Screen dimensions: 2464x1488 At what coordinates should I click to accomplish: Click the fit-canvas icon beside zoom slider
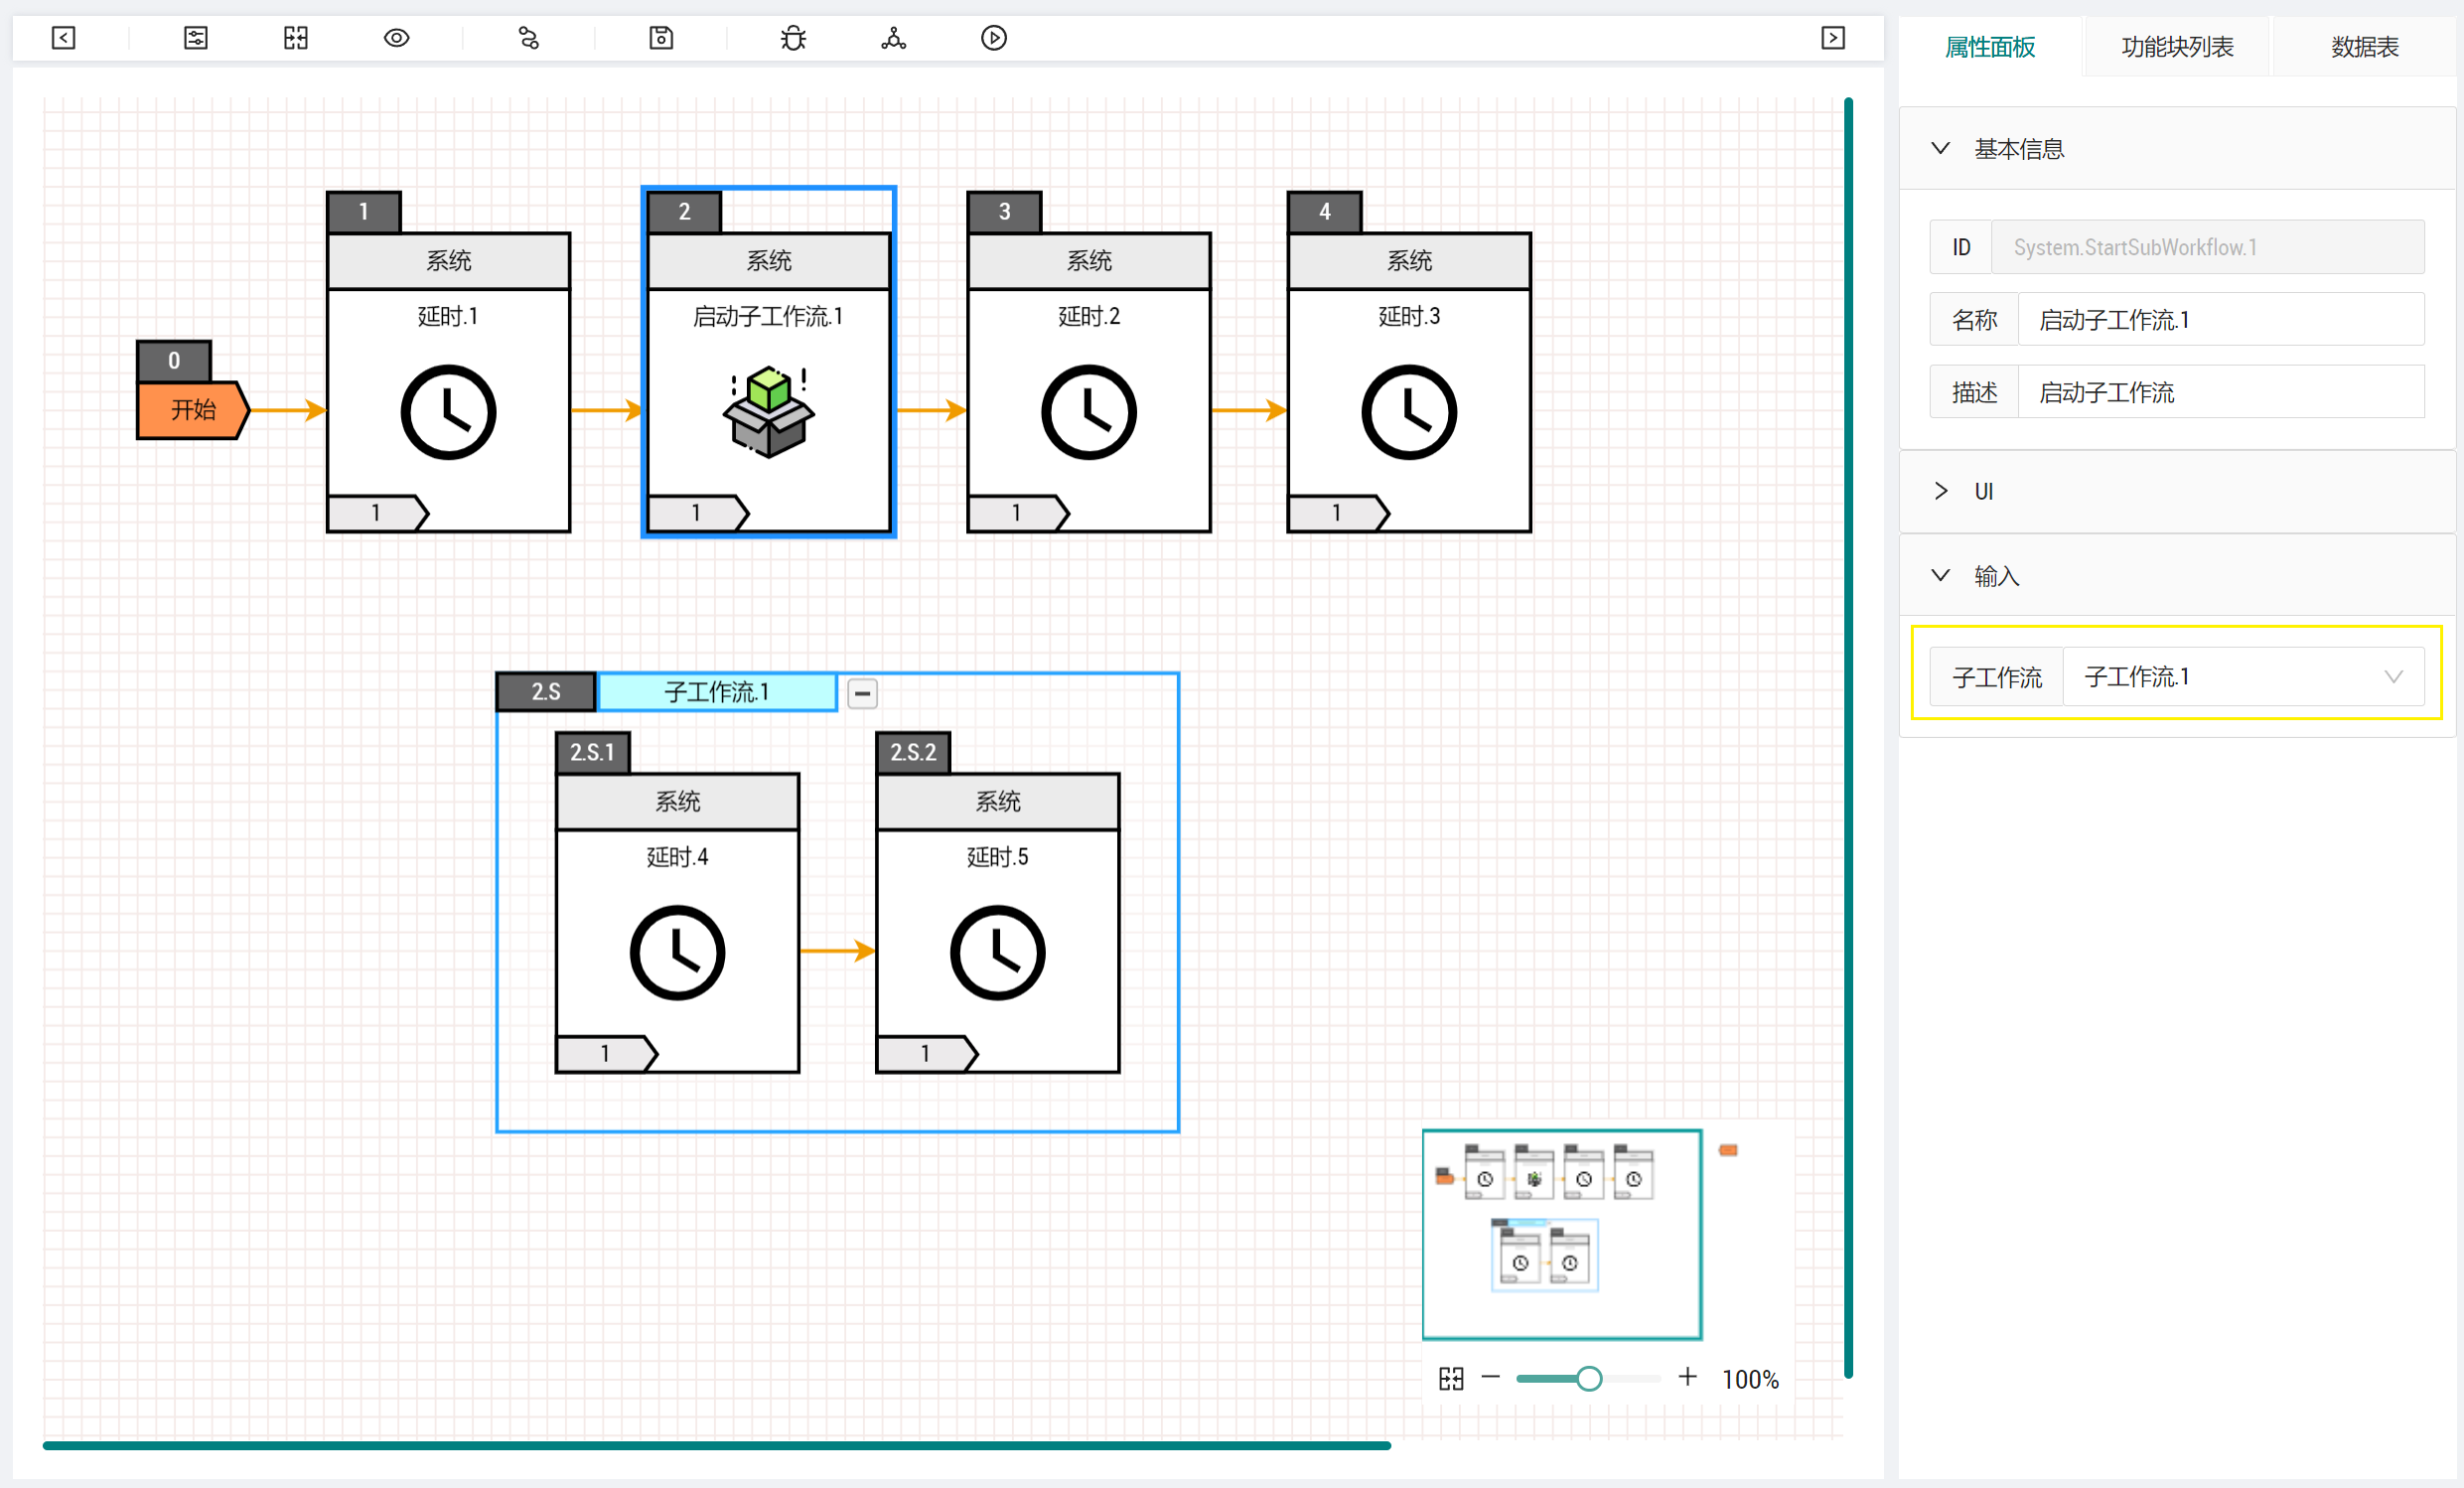click(1451, 1379)
